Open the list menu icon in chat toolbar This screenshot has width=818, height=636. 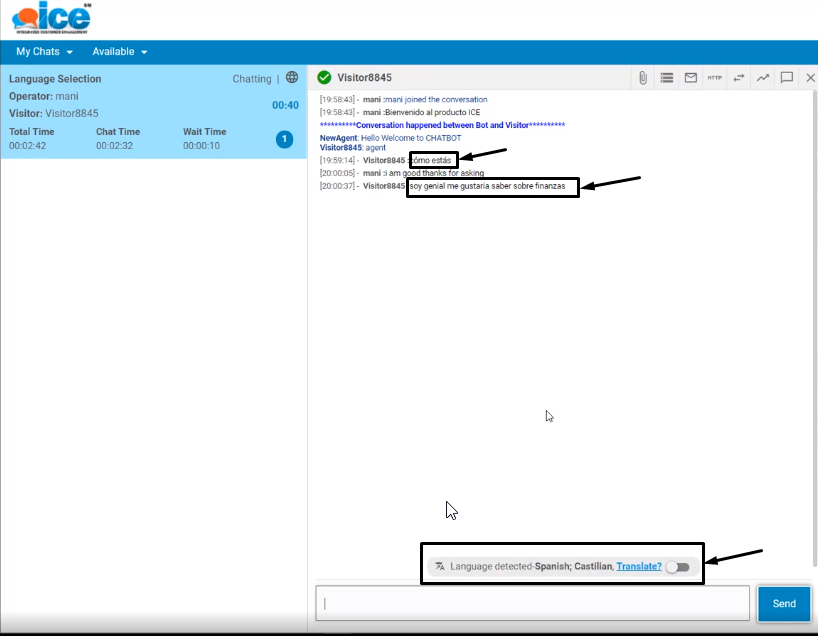click(x=667, y=78)
